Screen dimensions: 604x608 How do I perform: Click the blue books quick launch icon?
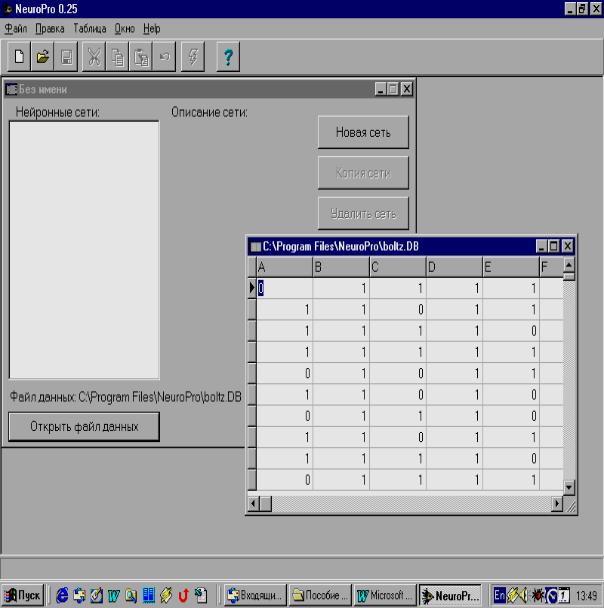[148, 595]
